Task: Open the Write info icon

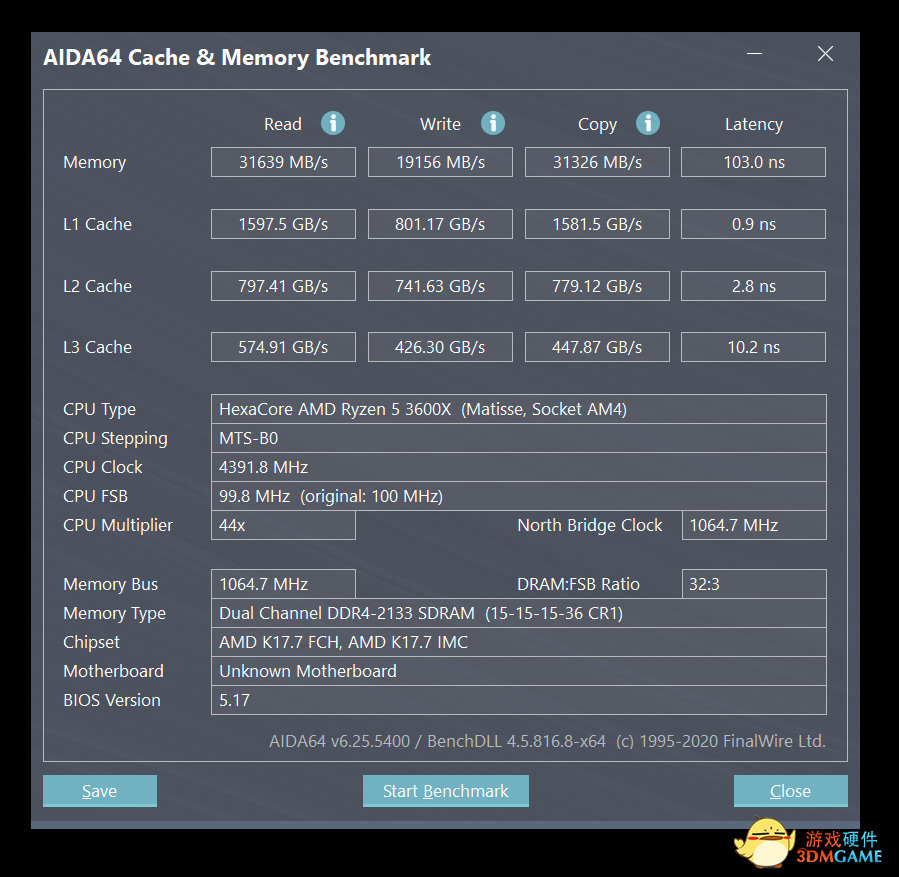Action: [493, 123]
